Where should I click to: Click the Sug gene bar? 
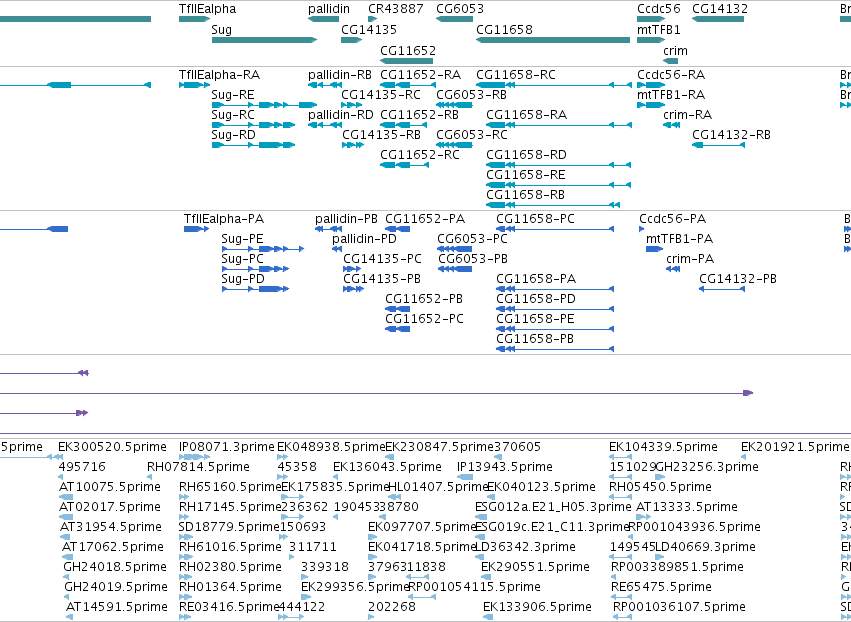coord(264,40)
